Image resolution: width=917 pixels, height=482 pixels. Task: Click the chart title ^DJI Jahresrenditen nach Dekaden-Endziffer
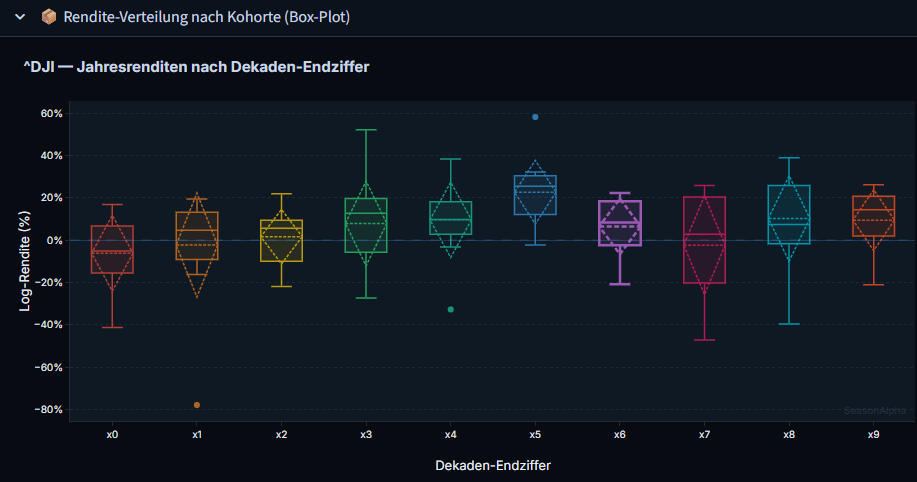[196, 67]
